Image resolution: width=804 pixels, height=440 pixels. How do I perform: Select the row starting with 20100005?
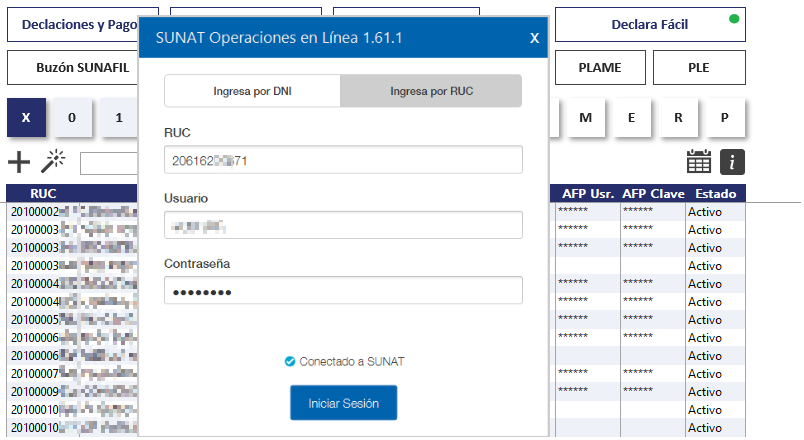coord(72,319)
